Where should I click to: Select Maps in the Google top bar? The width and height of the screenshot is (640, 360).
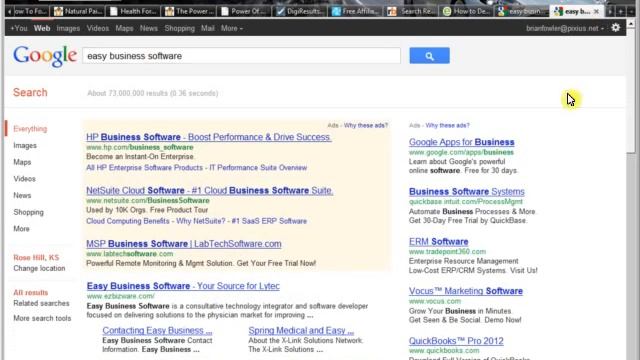tap(124, 28)
